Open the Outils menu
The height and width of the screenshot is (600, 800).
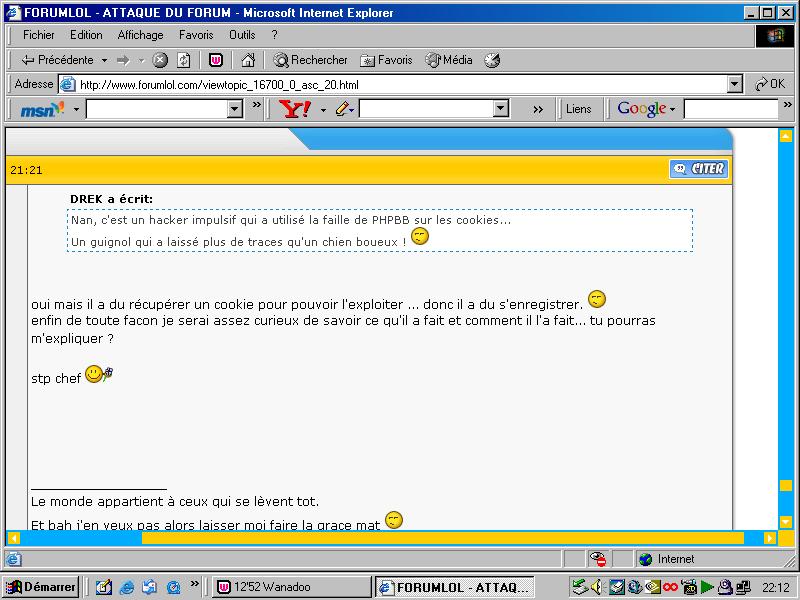pyautogui.click(x=242, y=35)
